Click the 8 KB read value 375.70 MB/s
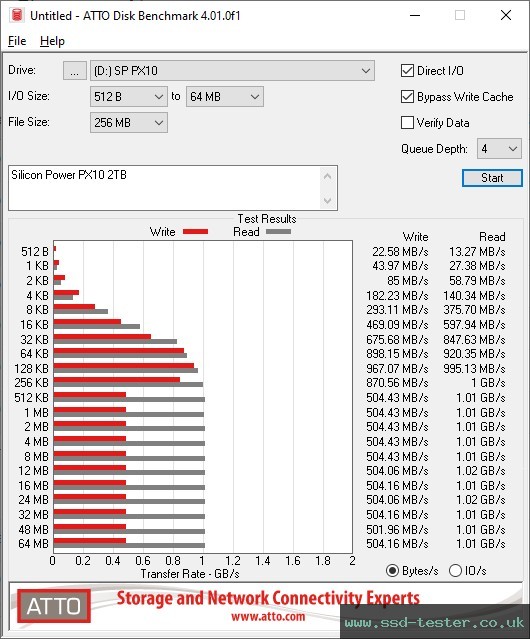 pos(474,310)
